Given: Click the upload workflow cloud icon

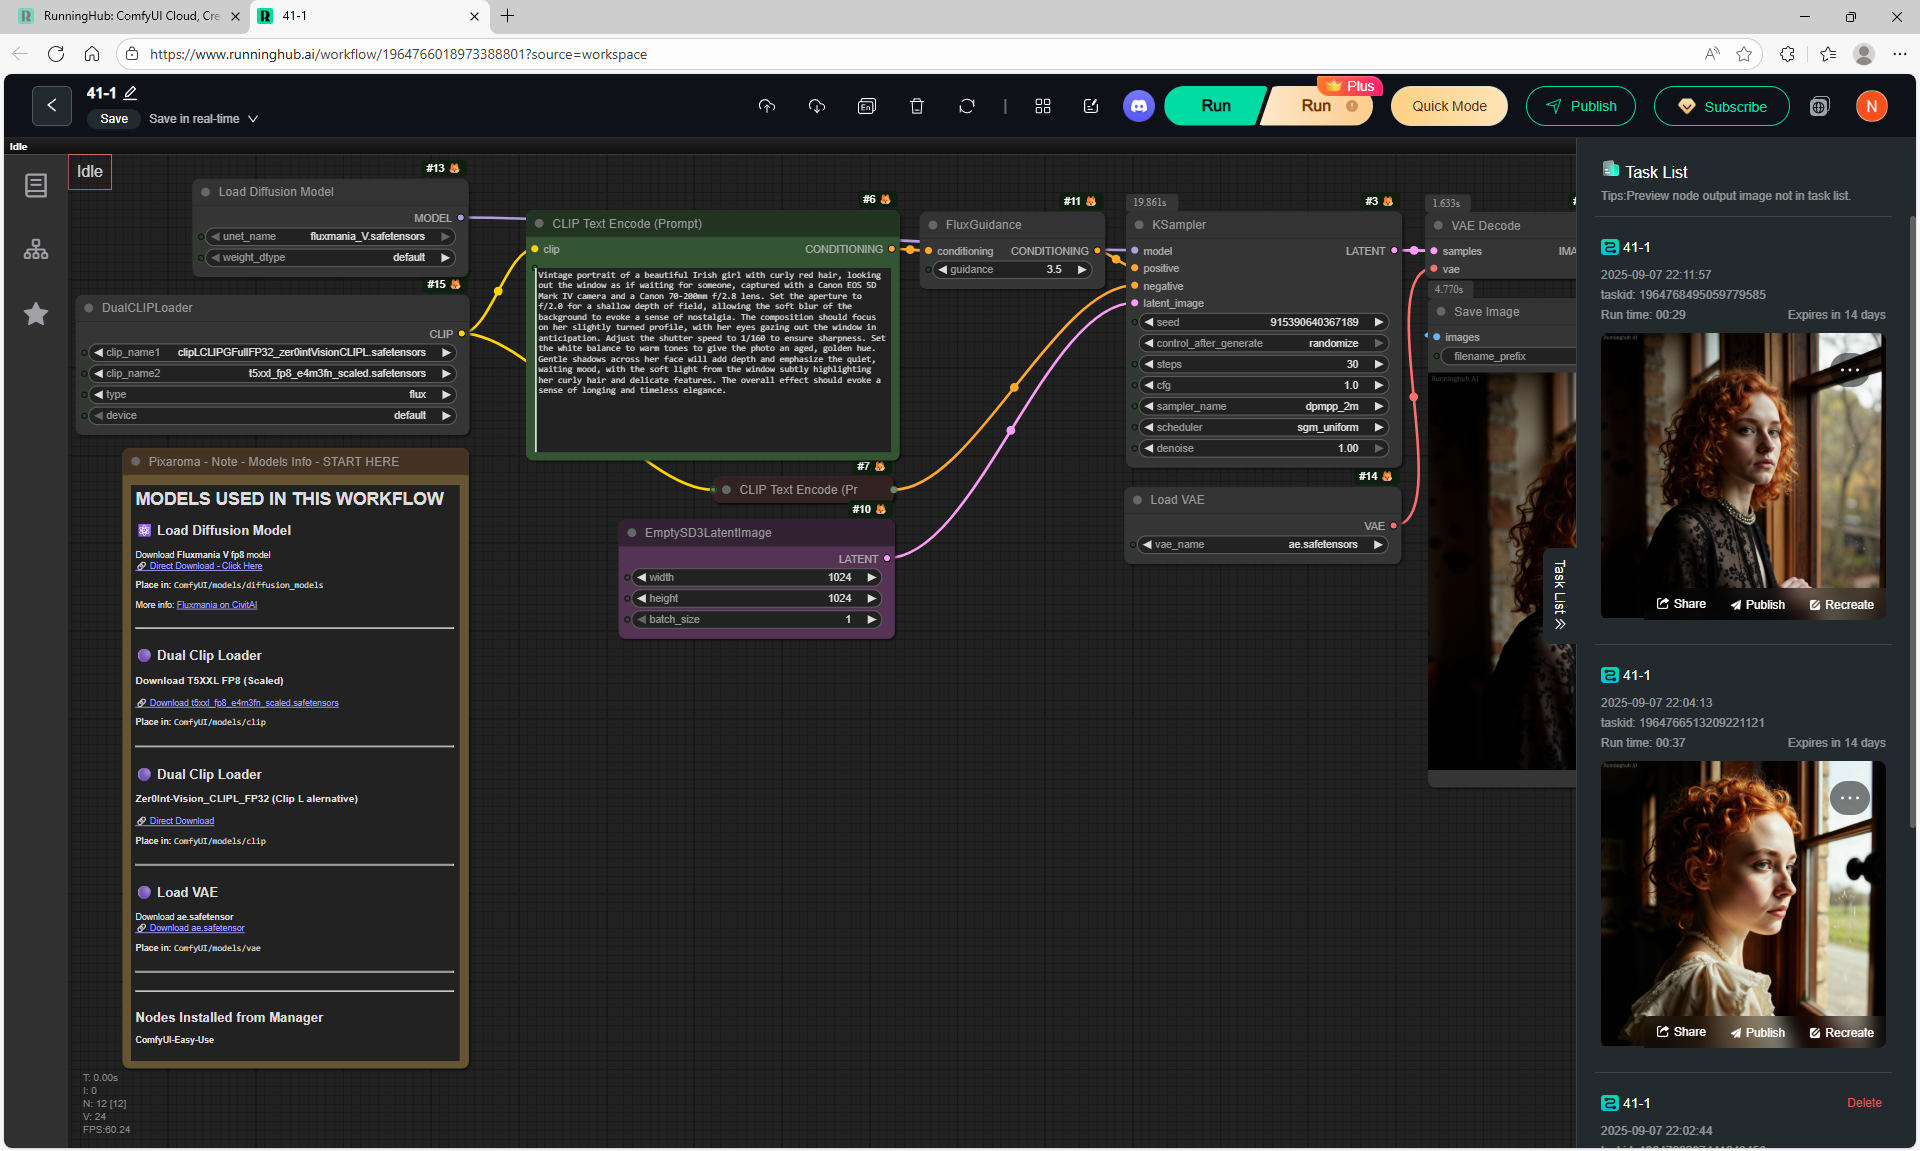Looking at the screenshot, I should [x=767, y=106].
